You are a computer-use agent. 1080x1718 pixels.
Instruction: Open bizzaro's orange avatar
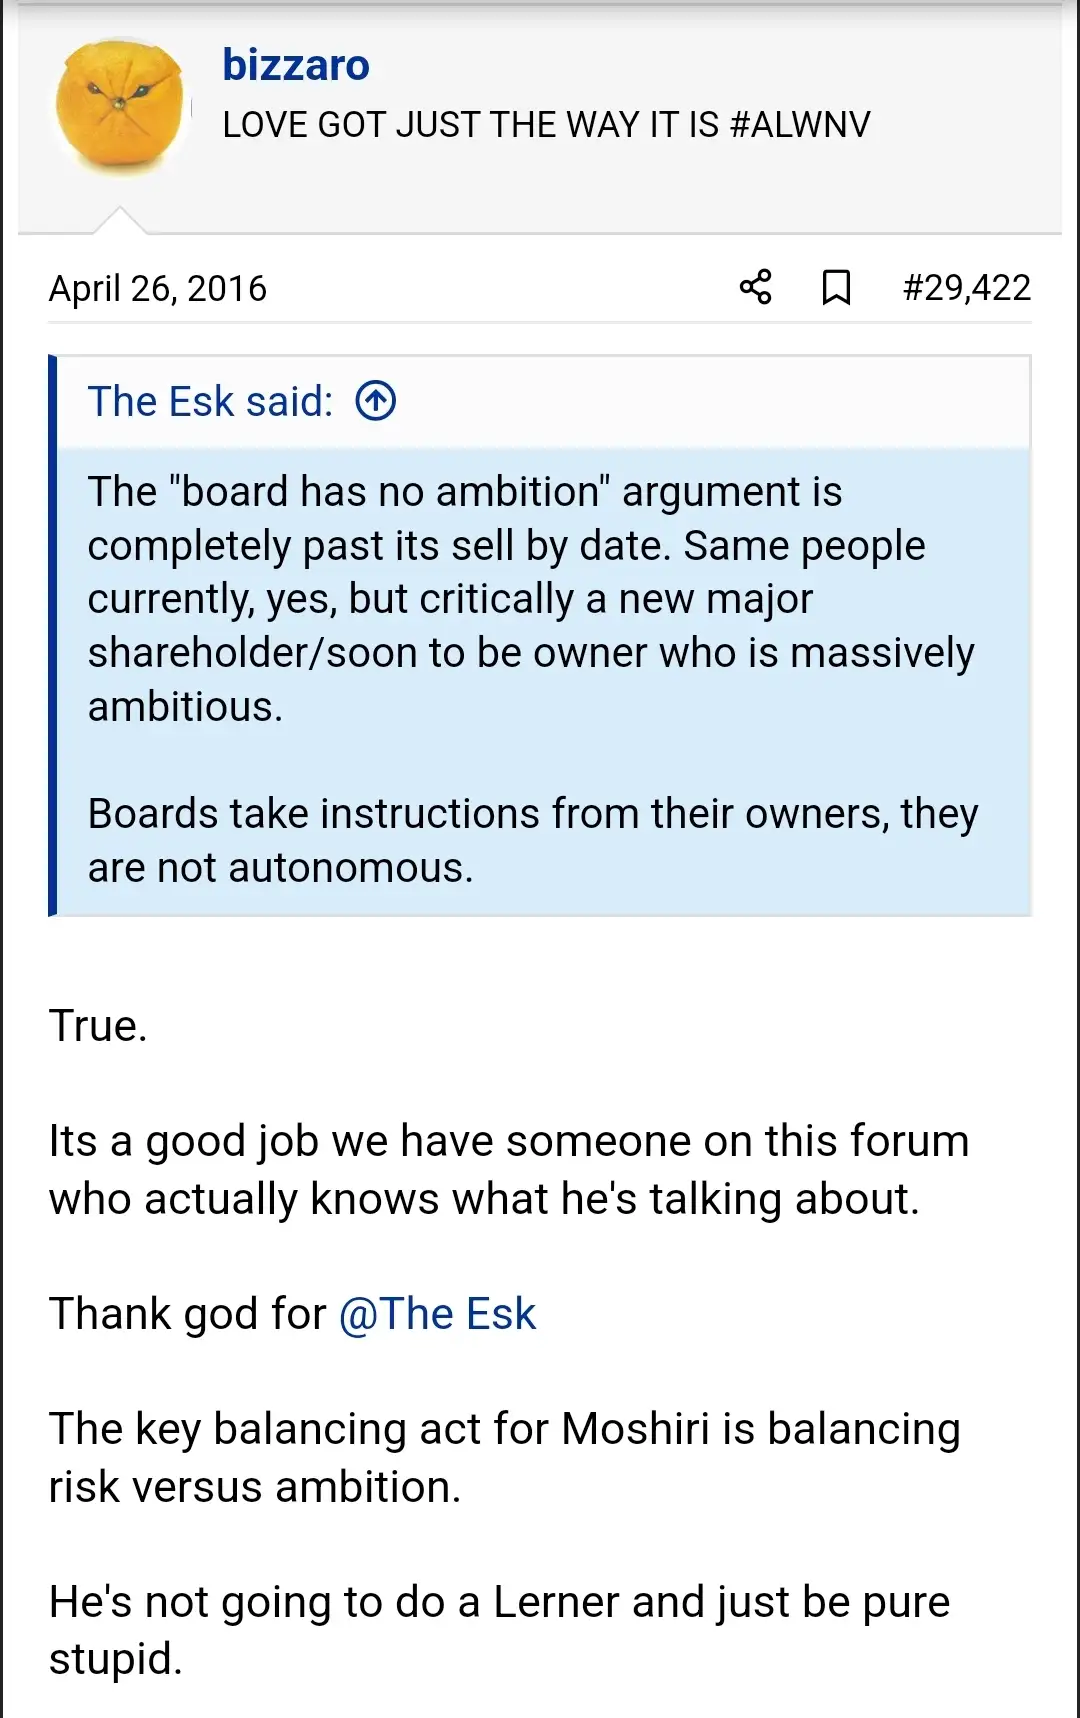(x=121, y=107)
